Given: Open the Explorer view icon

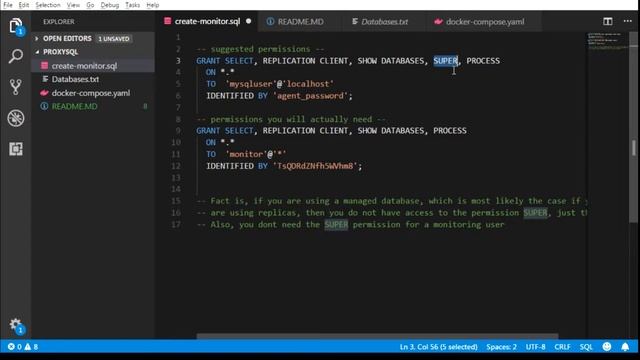Looking at the screenshot, I should [x=16, y=26].
